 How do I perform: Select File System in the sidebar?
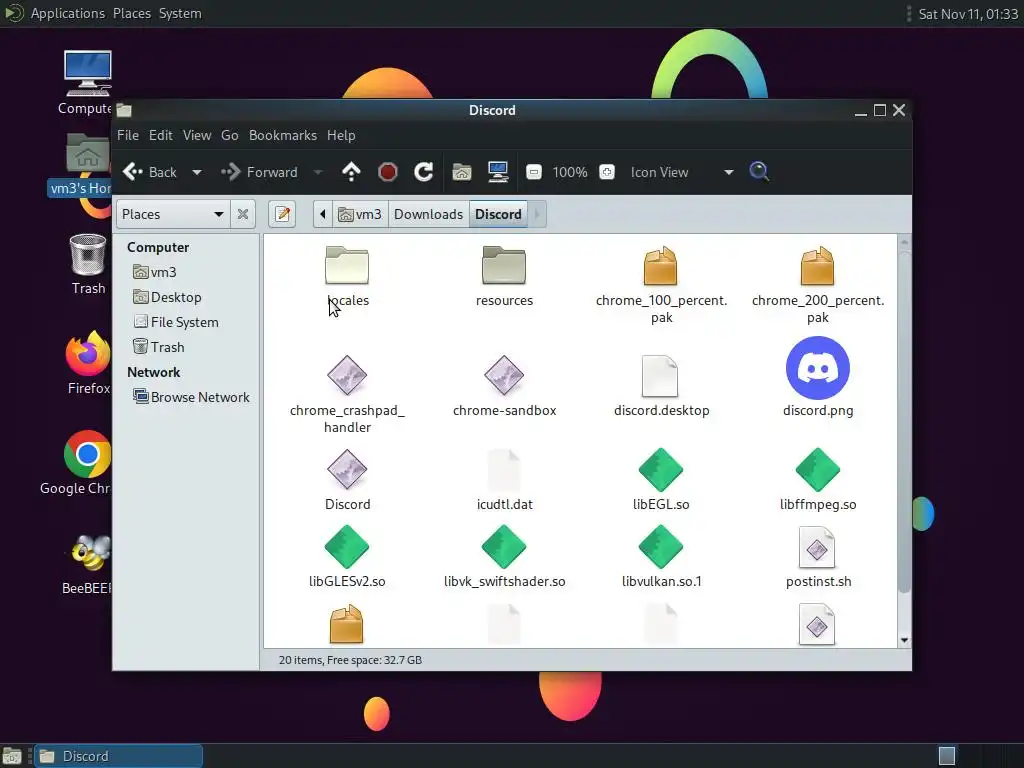(x=176, y=322)
